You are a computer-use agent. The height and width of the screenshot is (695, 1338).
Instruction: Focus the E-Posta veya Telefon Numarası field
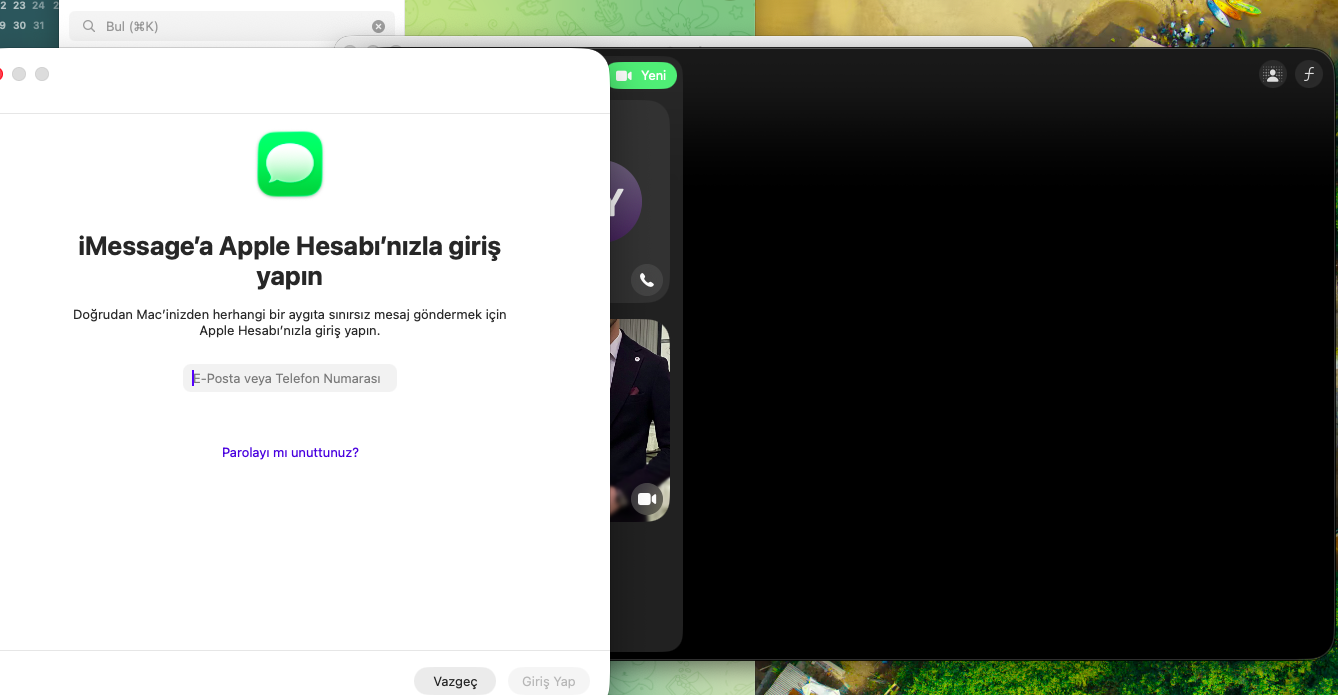(290, 378)
